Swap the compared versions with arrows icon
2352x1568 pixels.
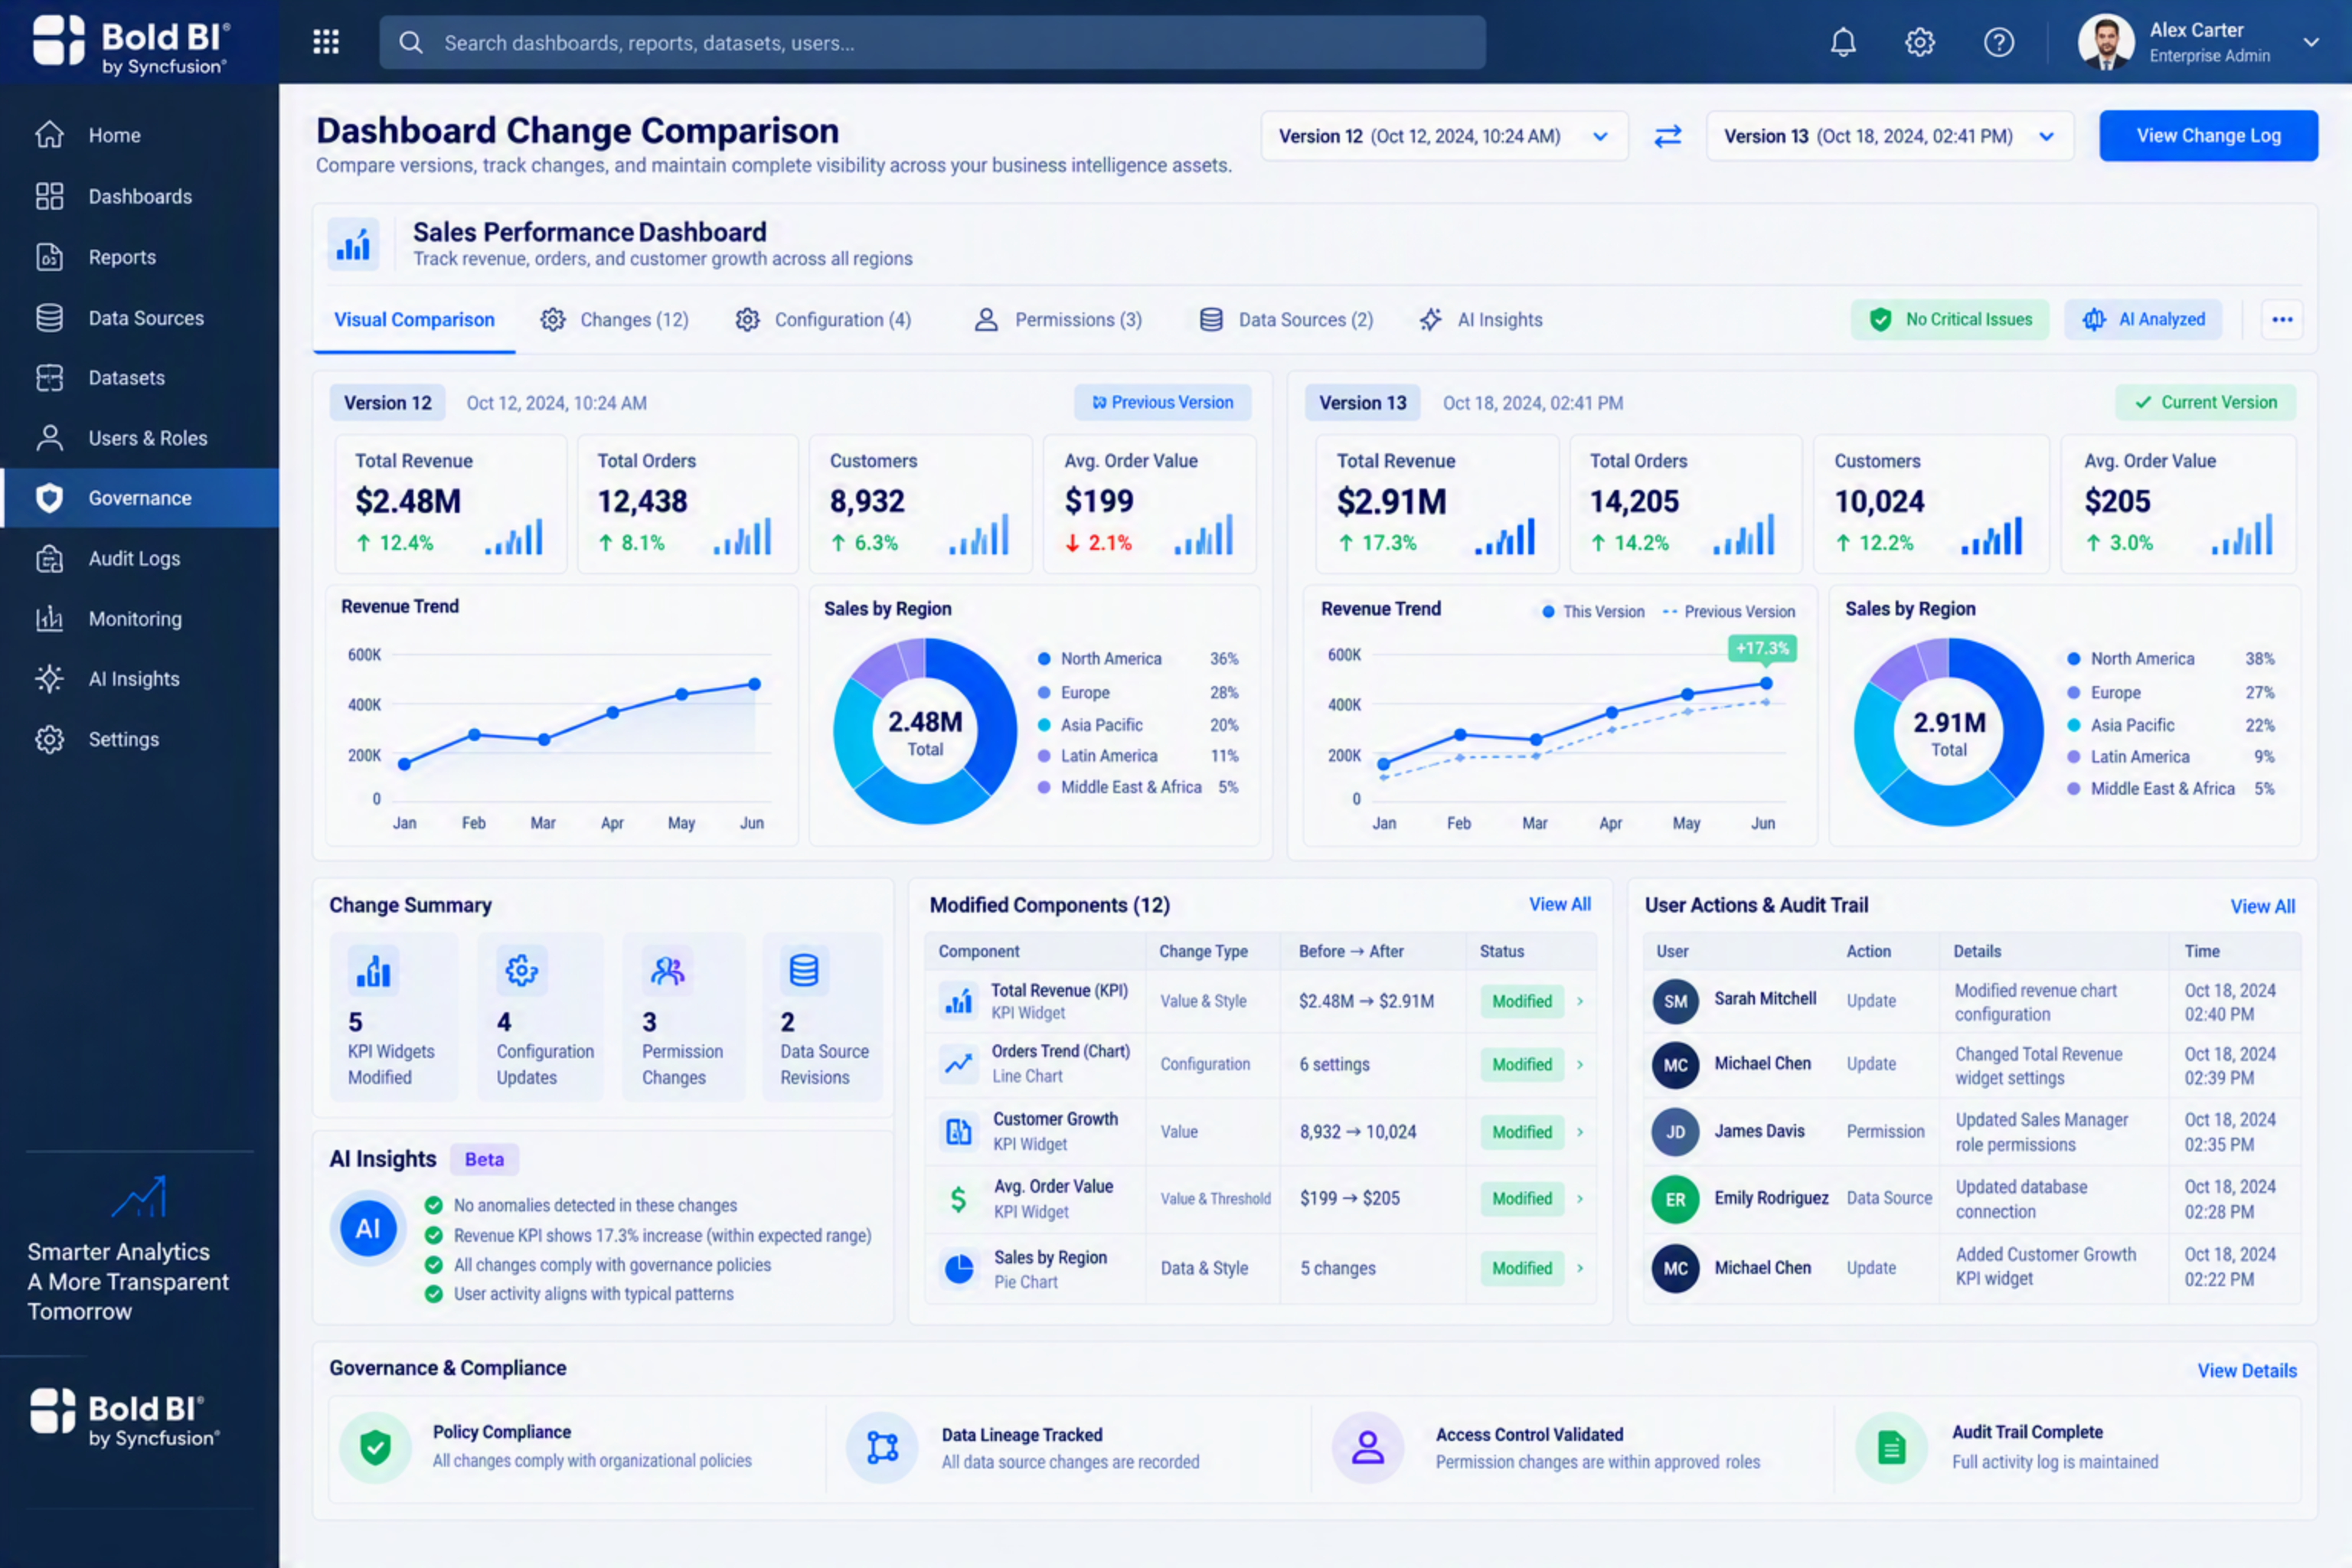click(x=1667, y=136)
